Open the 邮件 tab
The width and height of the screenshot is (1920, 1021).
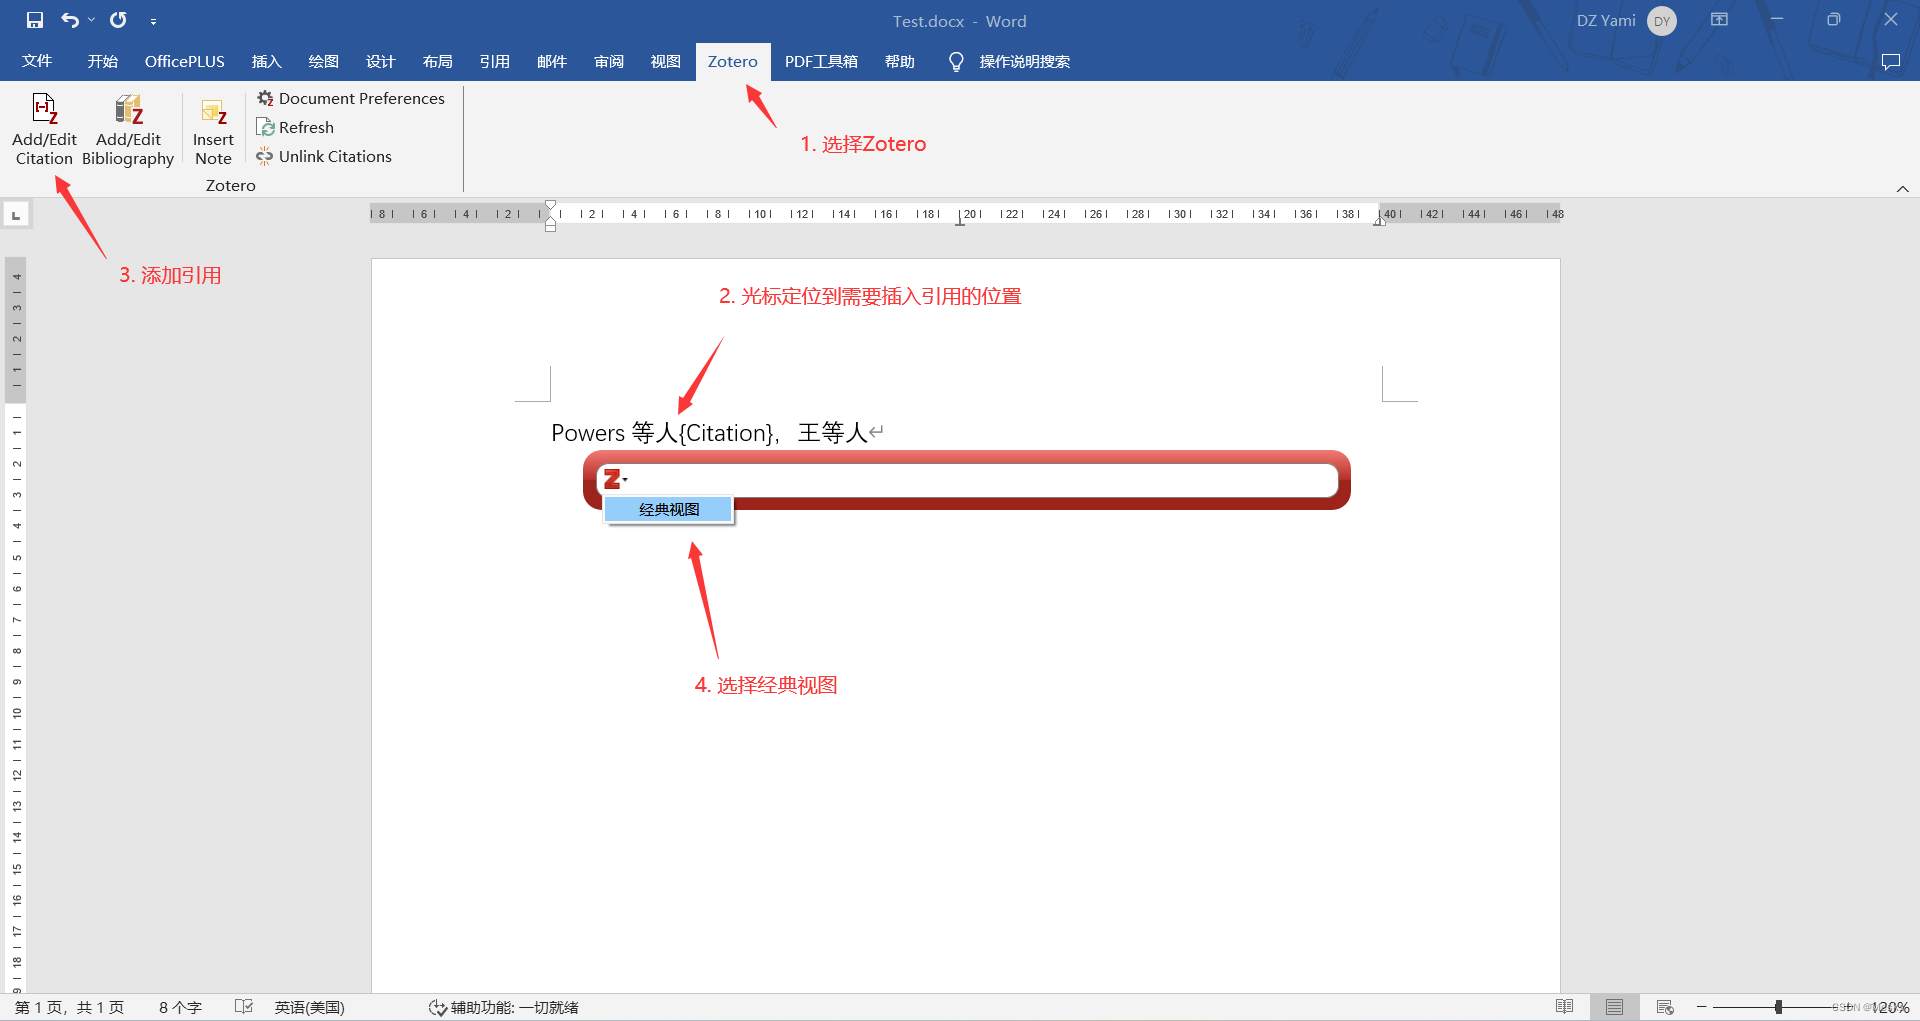[x=551, y=61]
